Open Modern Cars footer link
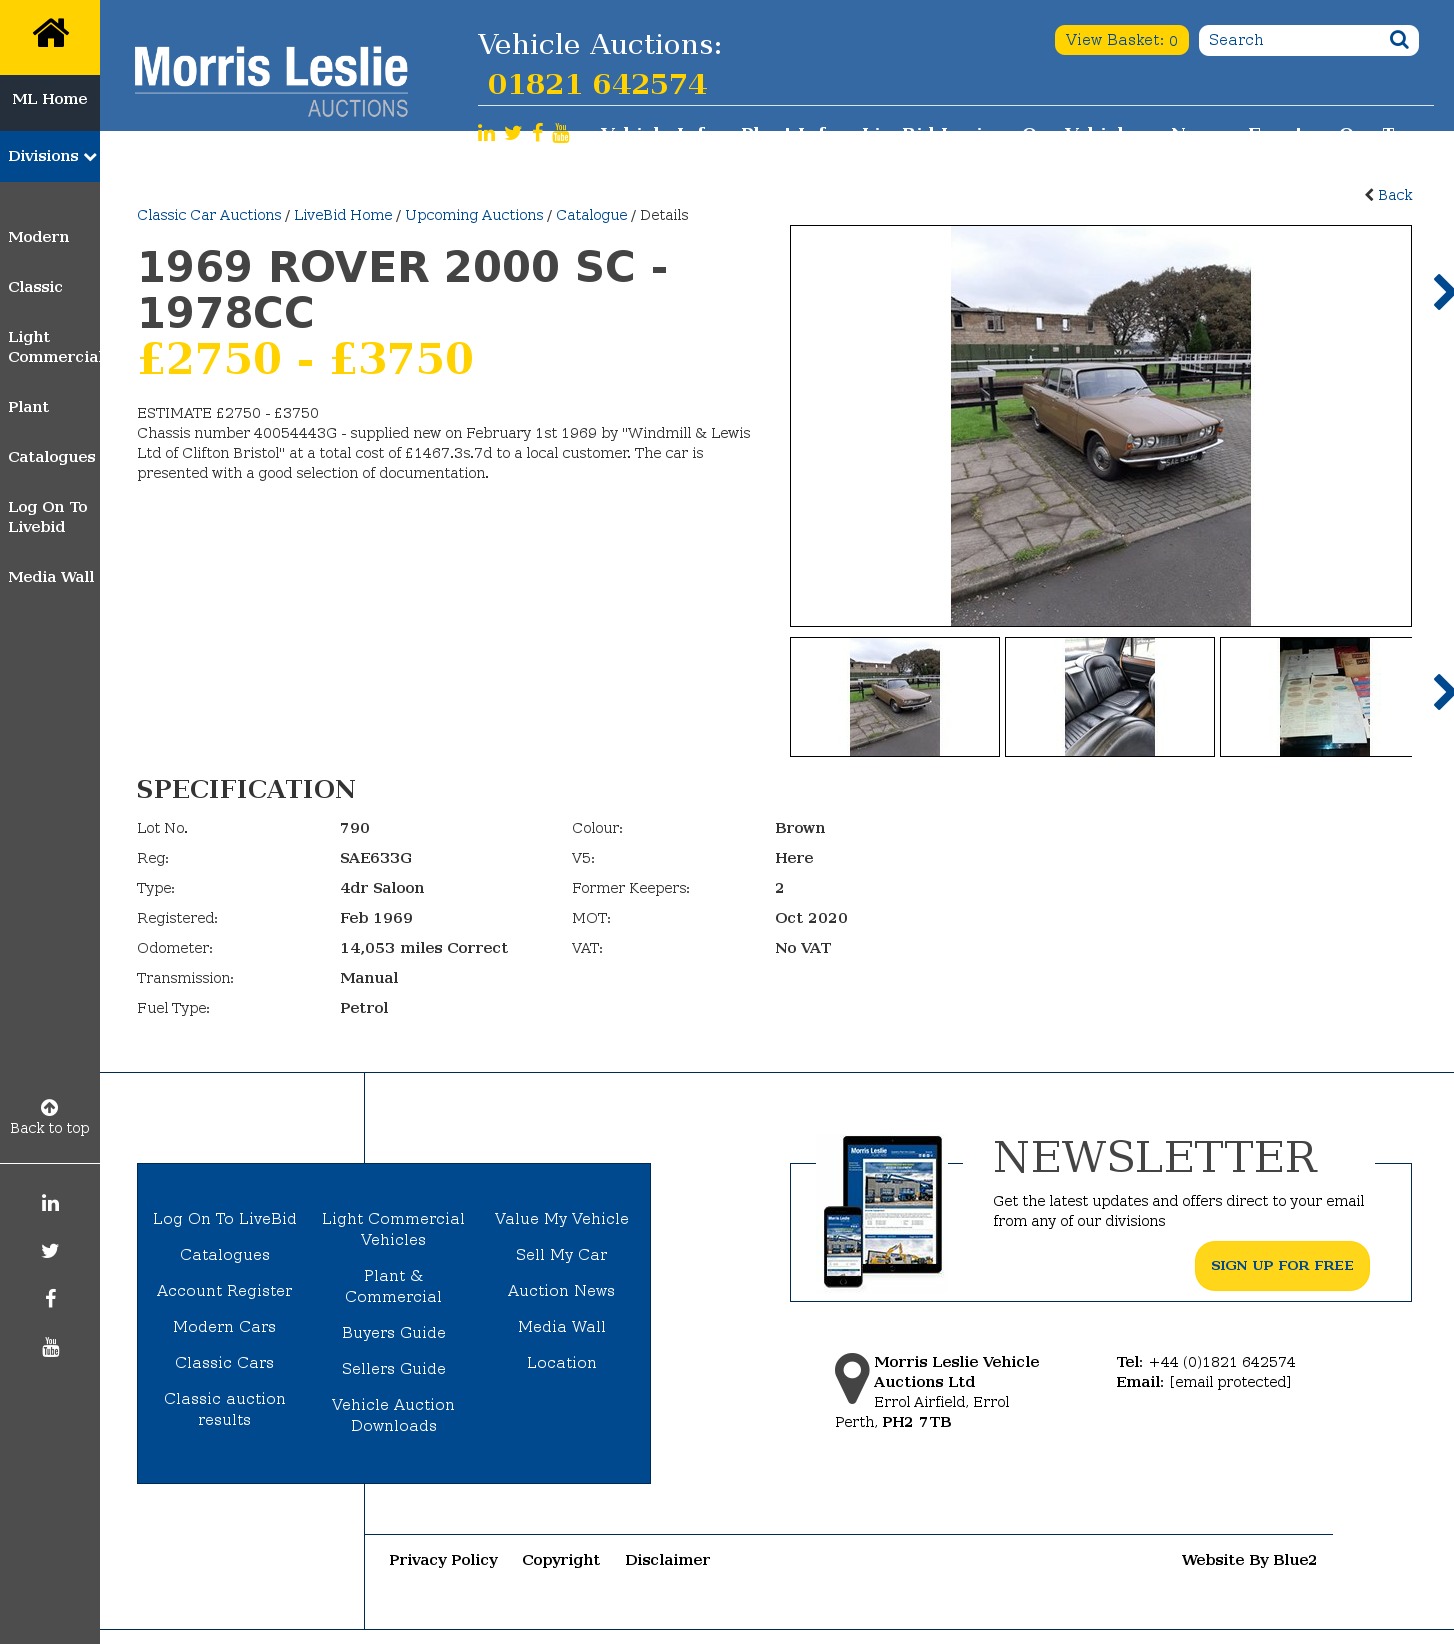 (225, 1327)
